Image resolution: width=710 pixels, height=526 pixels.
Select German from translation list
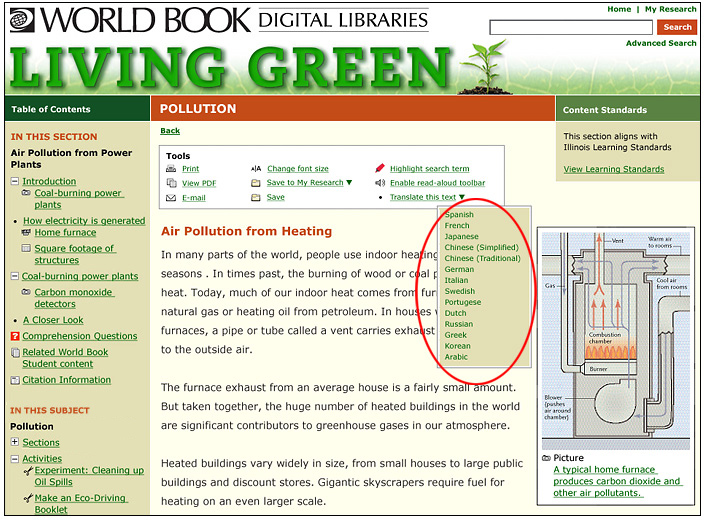[459, 269]
